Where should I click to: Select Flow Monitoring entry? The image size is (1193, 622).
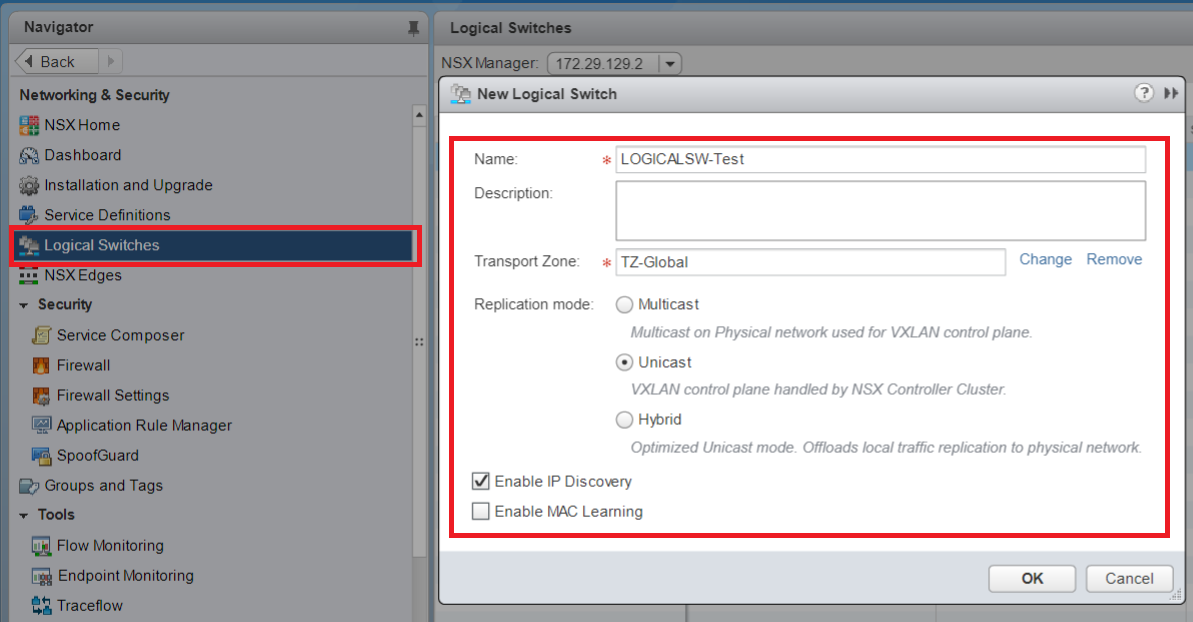pos(110,546)
